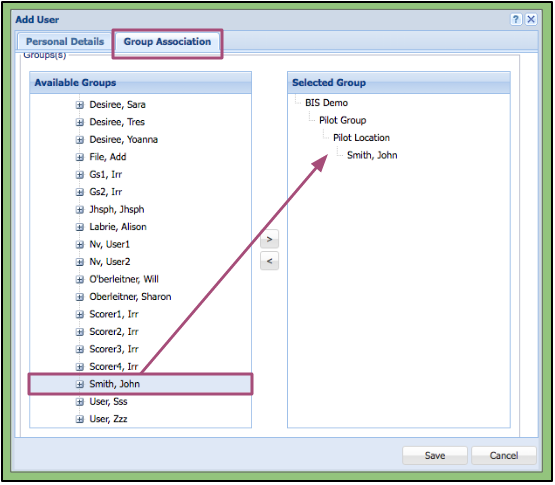555x485 pixels.
Task: Expand the File, Add node
Action: click(80, 157)
